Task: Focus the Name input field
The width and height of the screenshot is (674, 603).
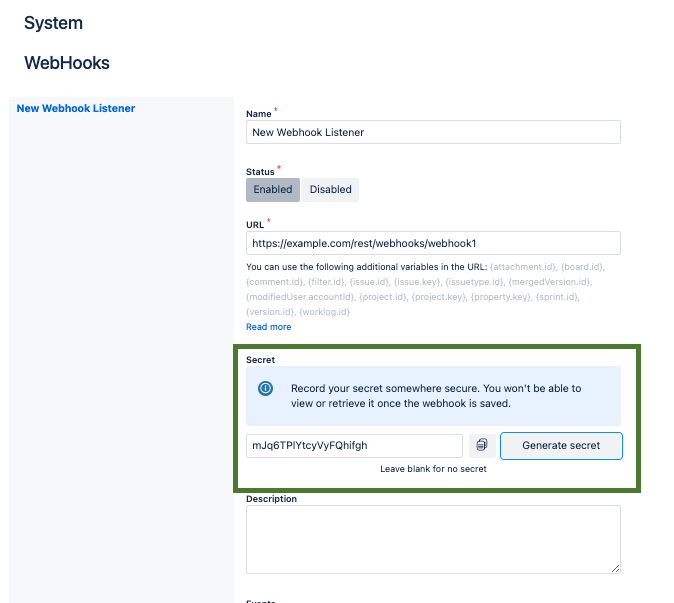Action: coord(433,132)
